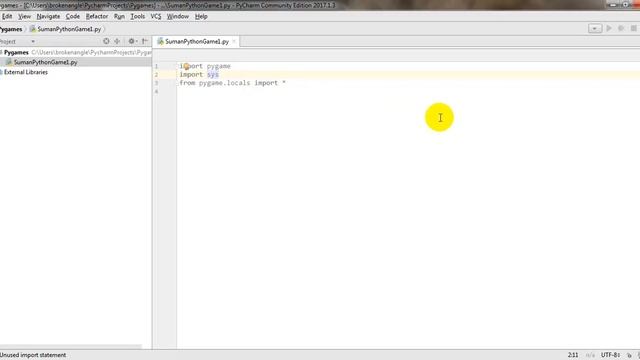Image resolution: width=640 pixels, height=360 pixels.
Task: Open the Edit menu
Action: (7, 16)
